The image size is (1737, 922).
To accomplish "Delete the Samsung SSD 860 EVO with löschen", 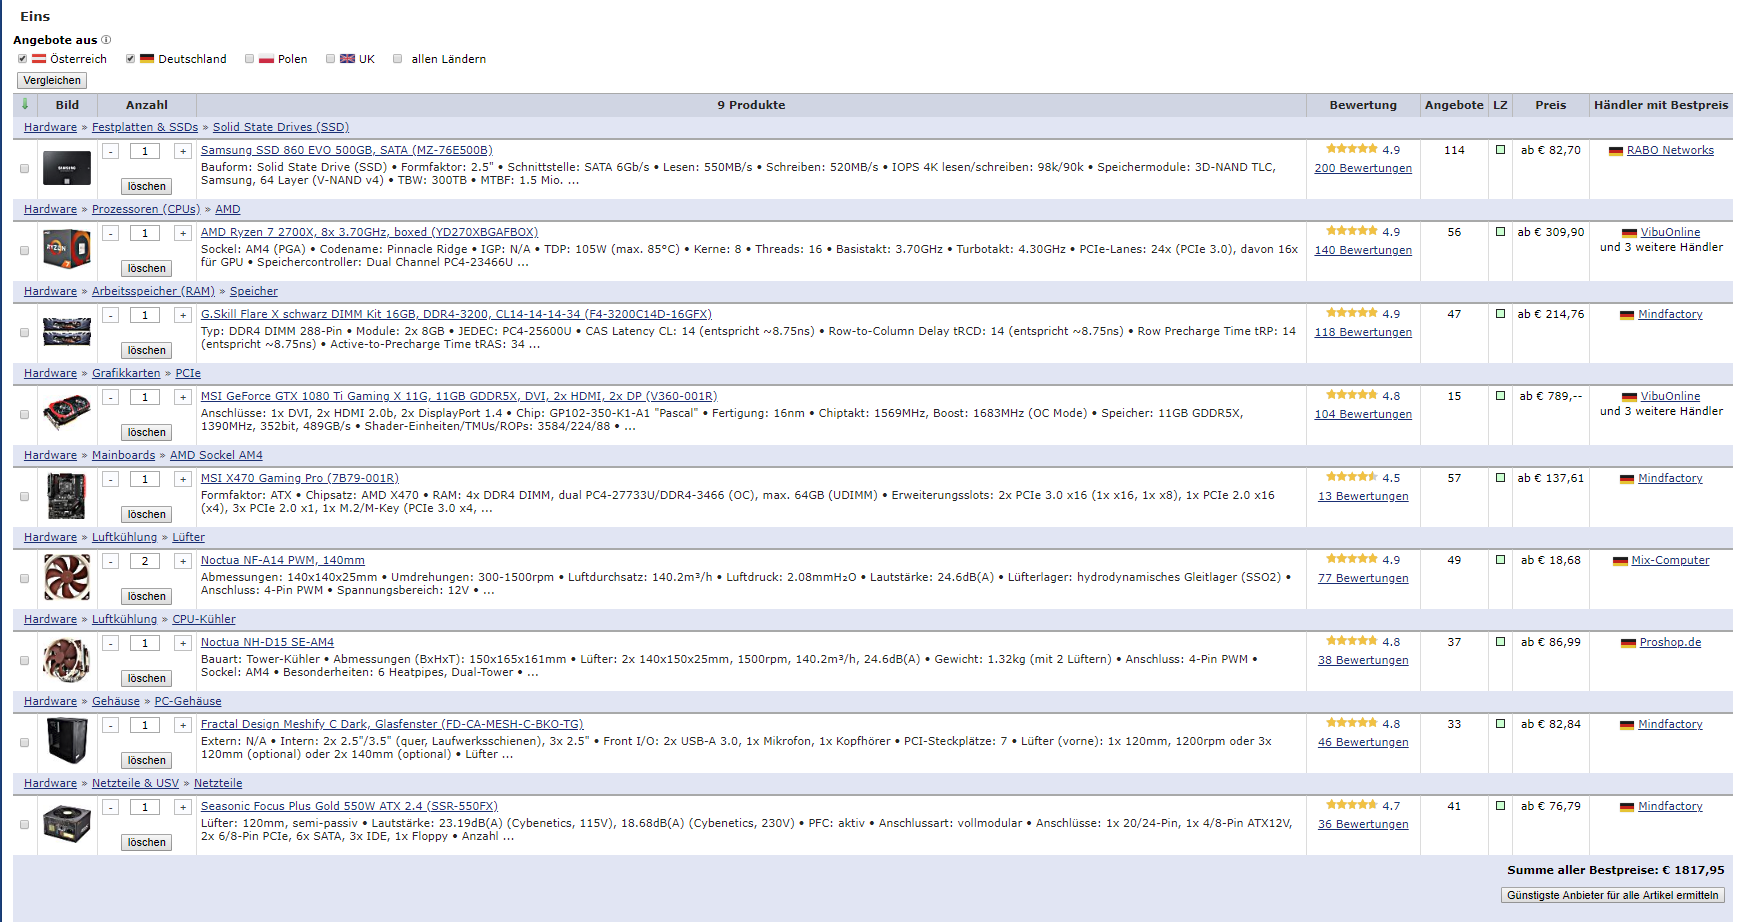I will pyautogui.click(x=147, y=187).
